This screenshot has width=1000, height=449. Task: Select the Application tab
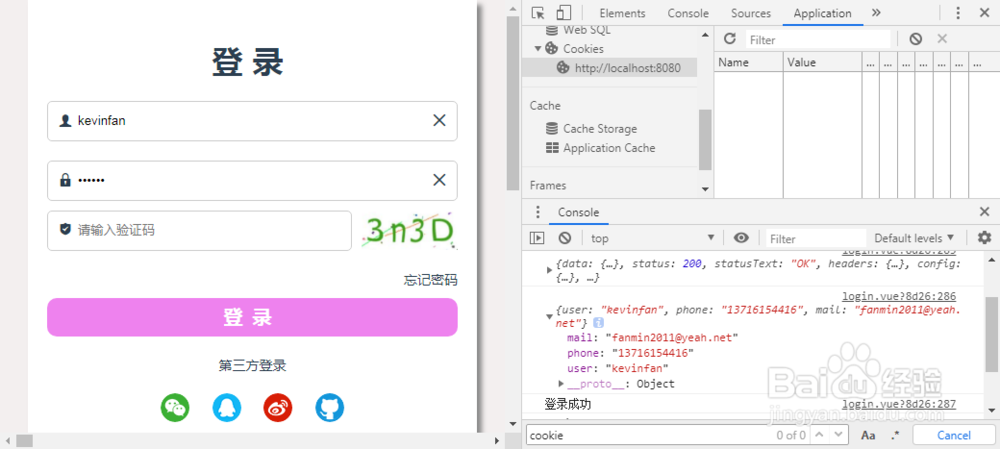point(822,13)
